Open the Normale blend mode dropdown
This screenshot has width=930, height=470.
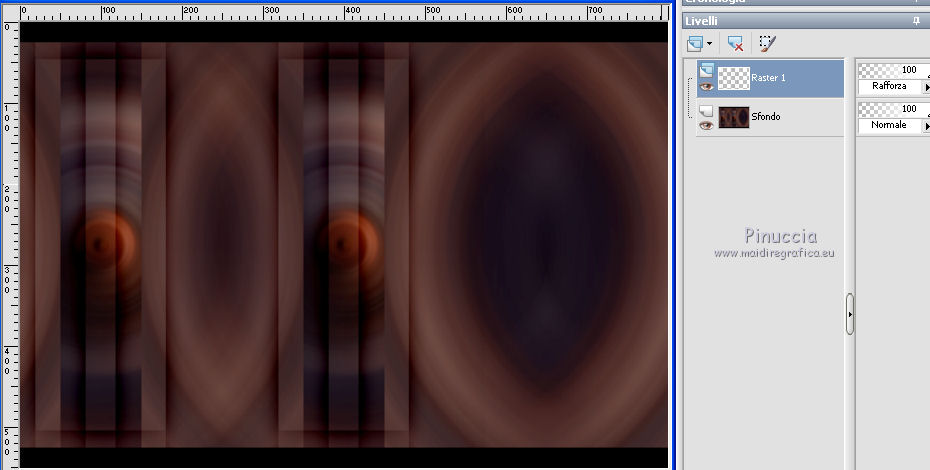[x=926, y=126]
